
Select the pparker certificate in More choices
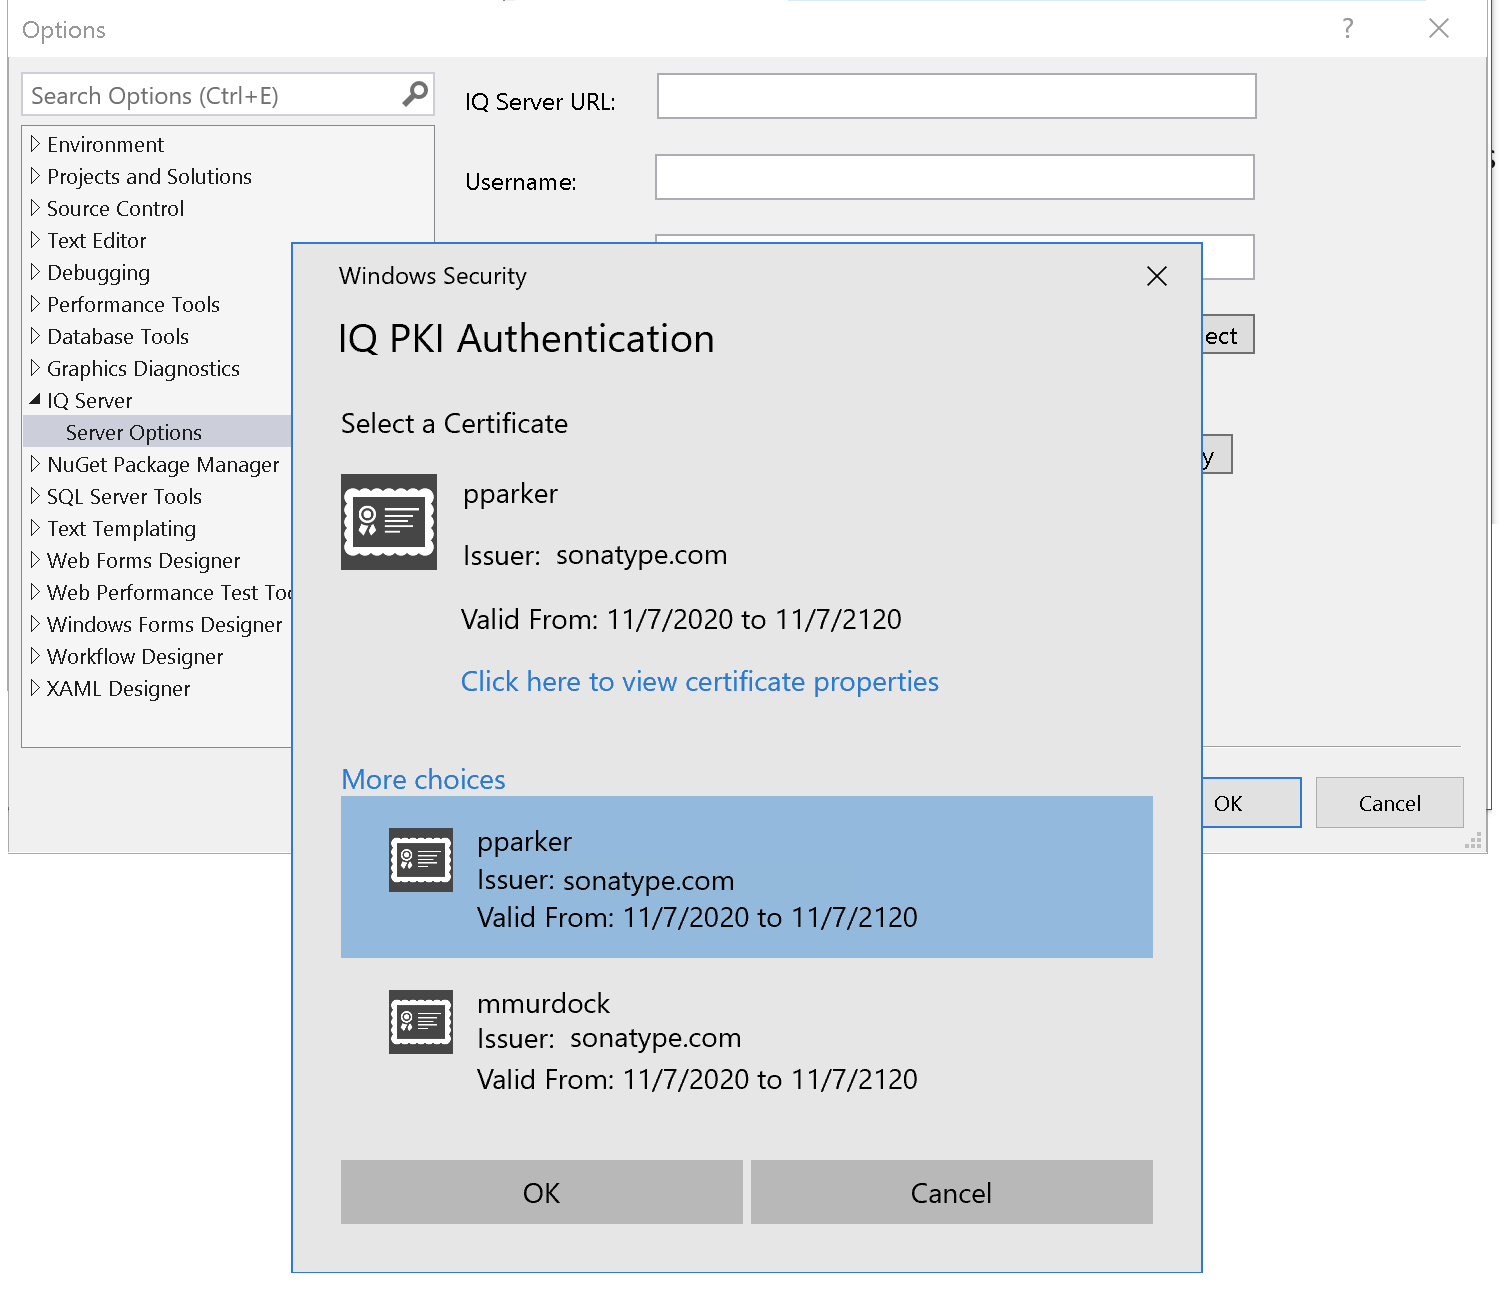coord(747,877)
